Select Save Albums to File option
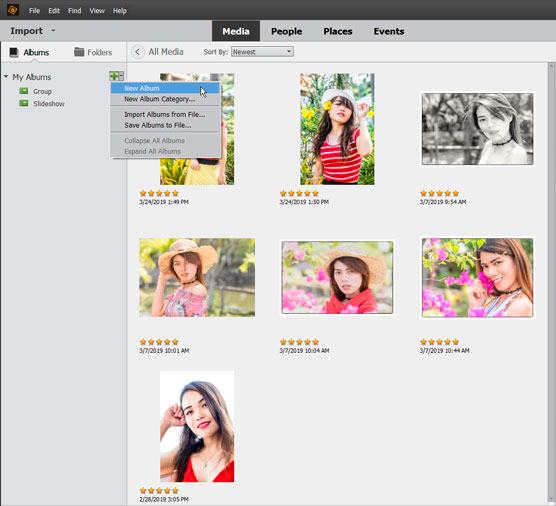 (165, 125)
